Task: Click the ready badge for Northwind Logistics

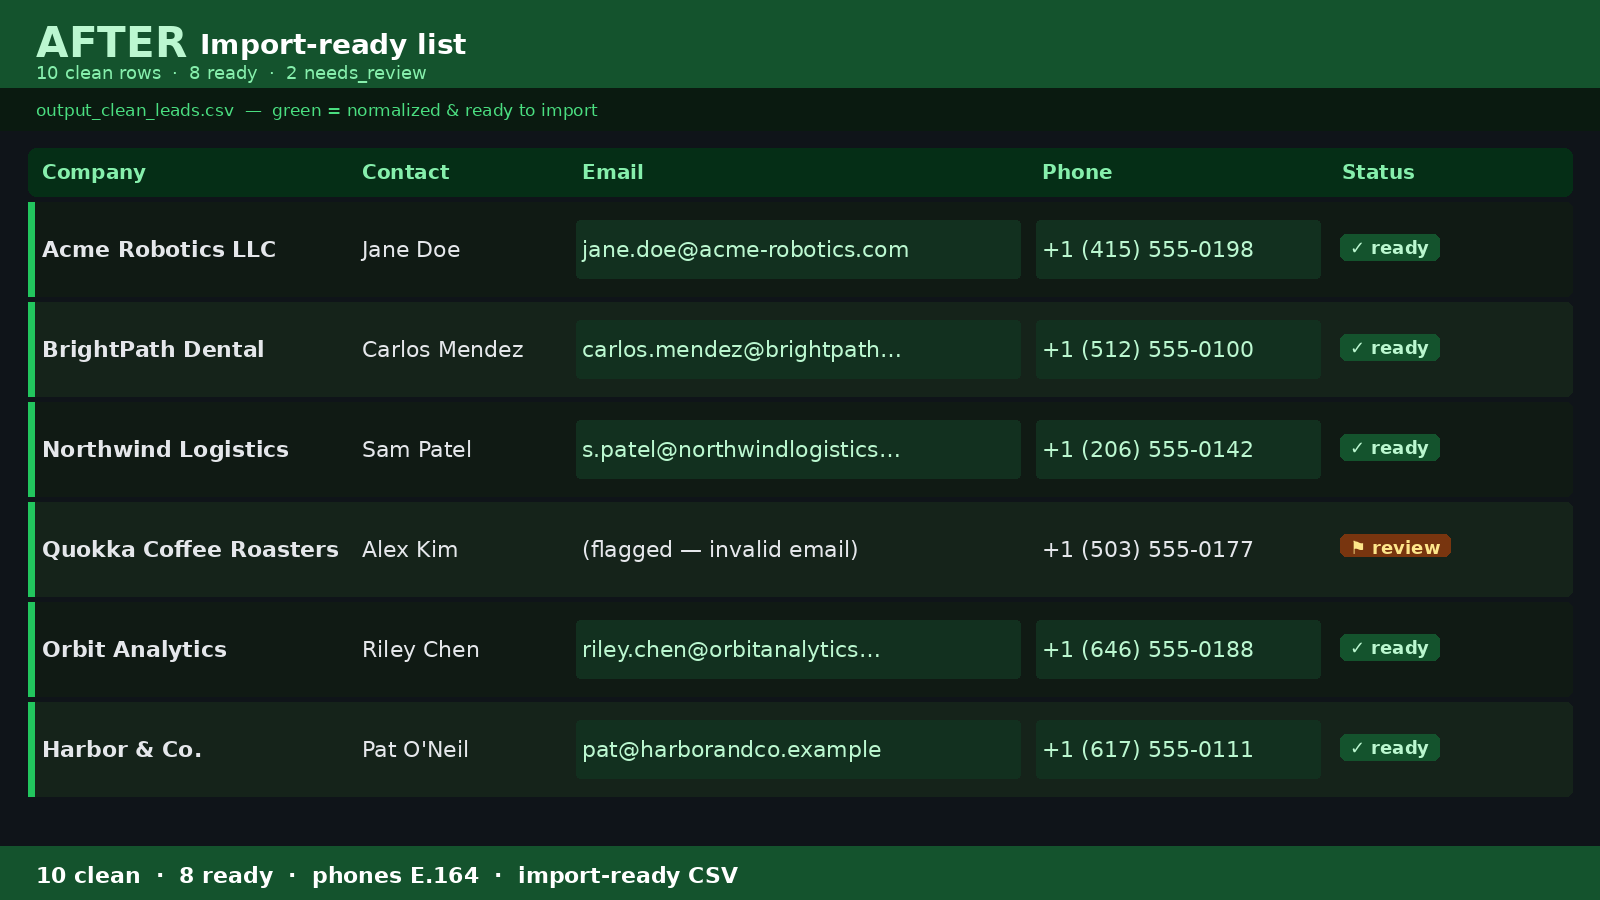Action: 1390,447
